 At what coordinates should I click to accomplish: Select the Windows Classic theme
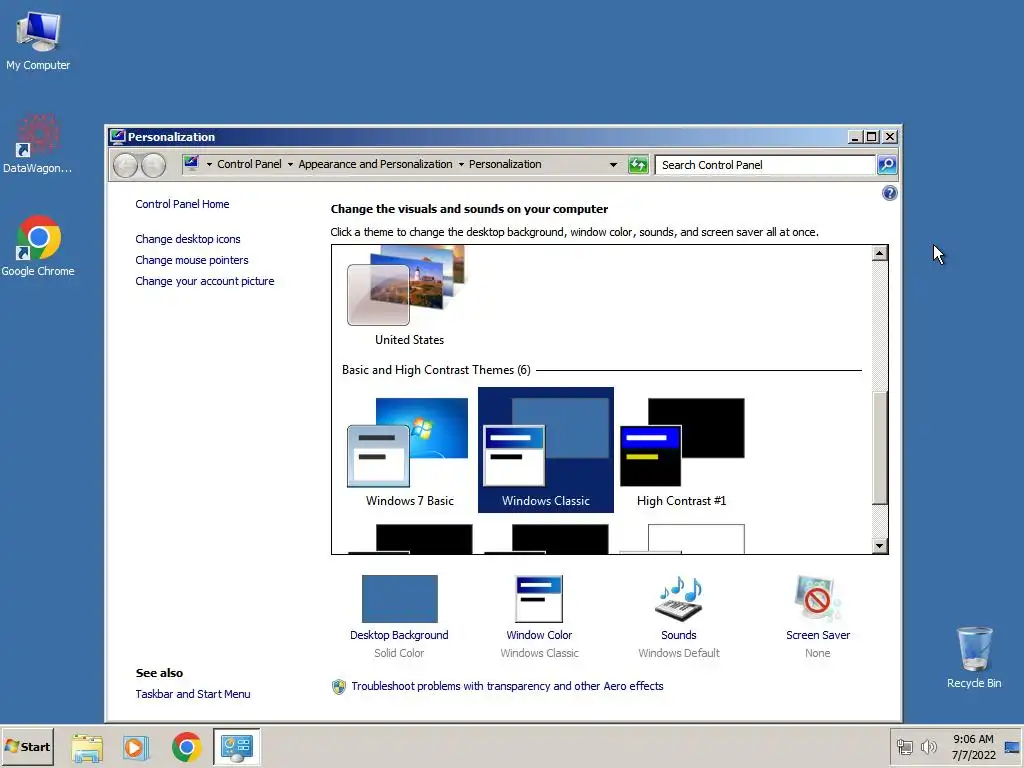(x=546, y=450)
